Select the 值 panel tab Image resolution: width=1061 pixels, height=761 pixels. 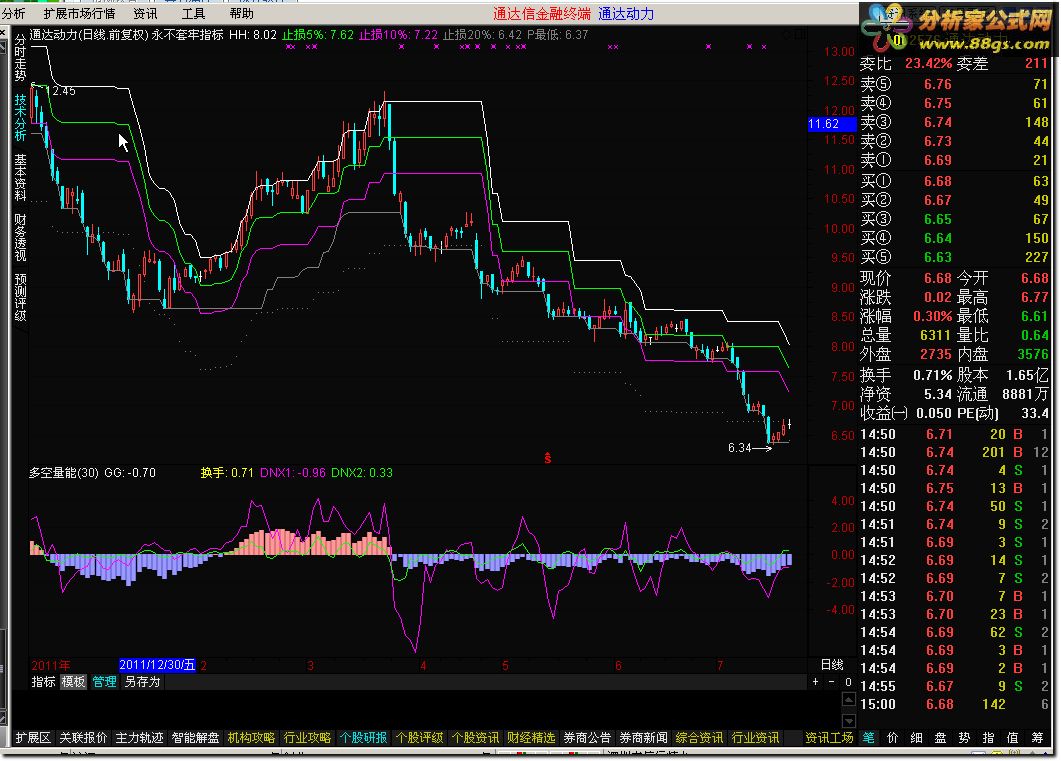[x=1012, y=737]
